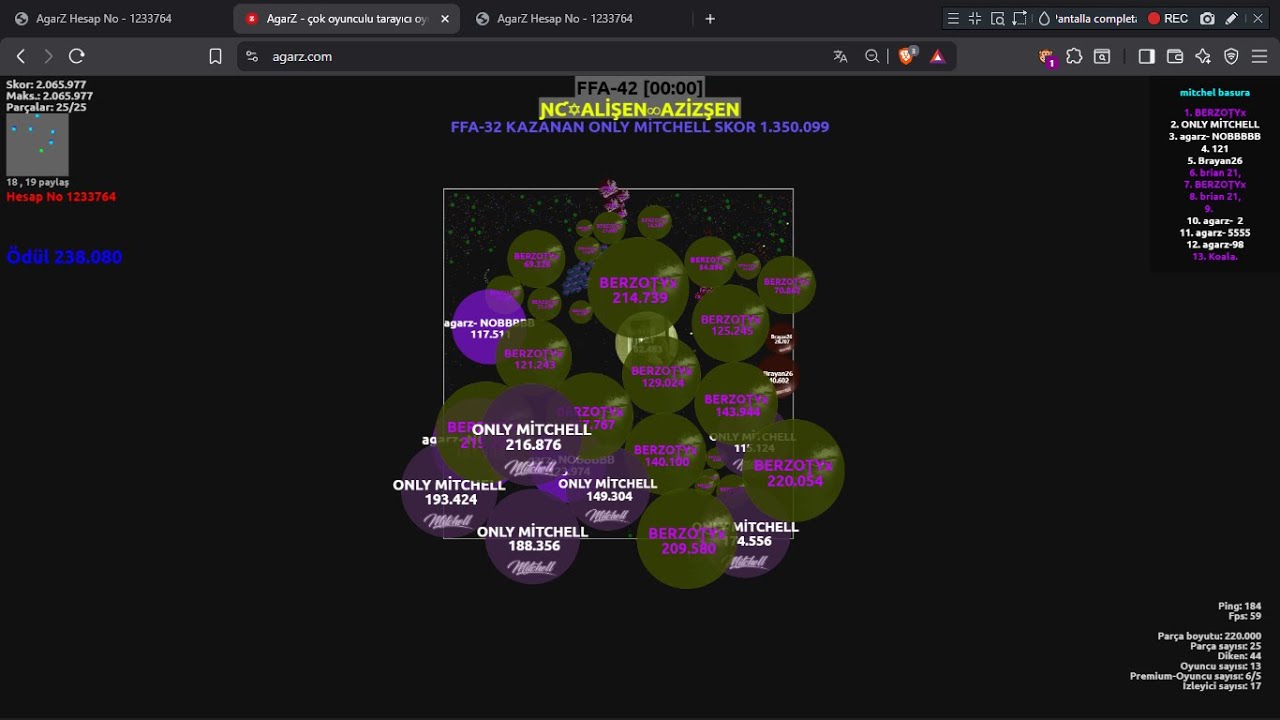The width and height of the screenshot is (1280, 720).
Task: Click the purple agarz- NOBBBBB 117.51 cell
Action: coord(489,328)
